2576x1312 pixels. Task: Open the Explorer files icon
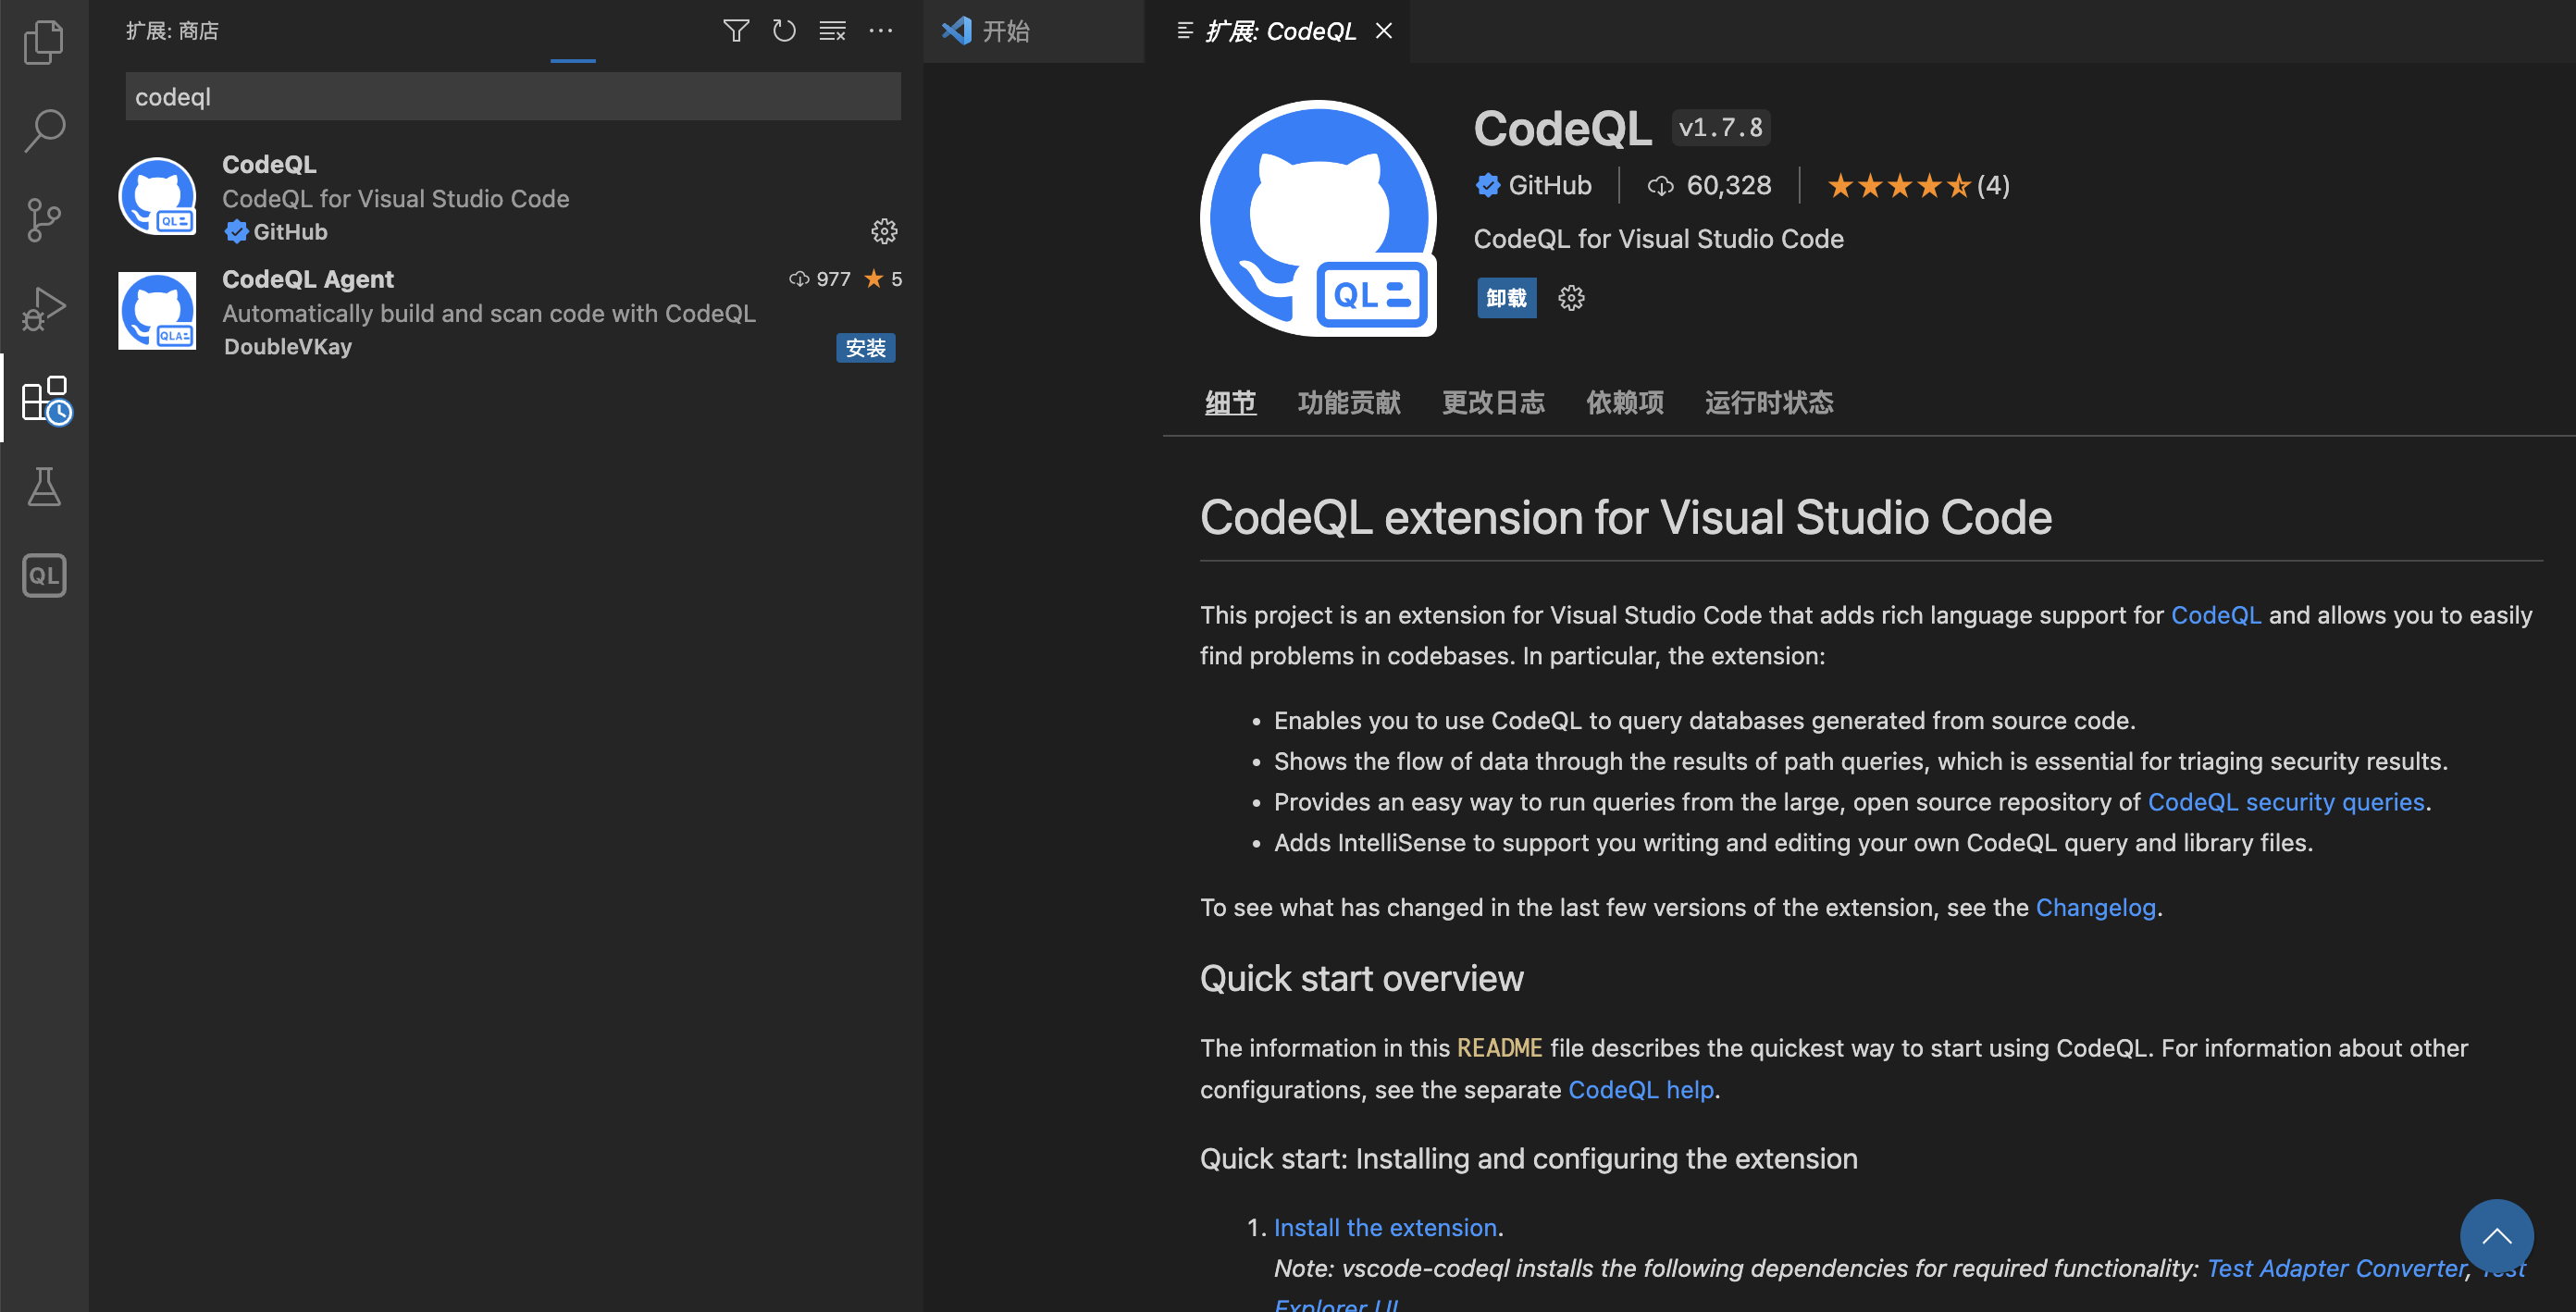pyautogui.click(x=44, y=42)
